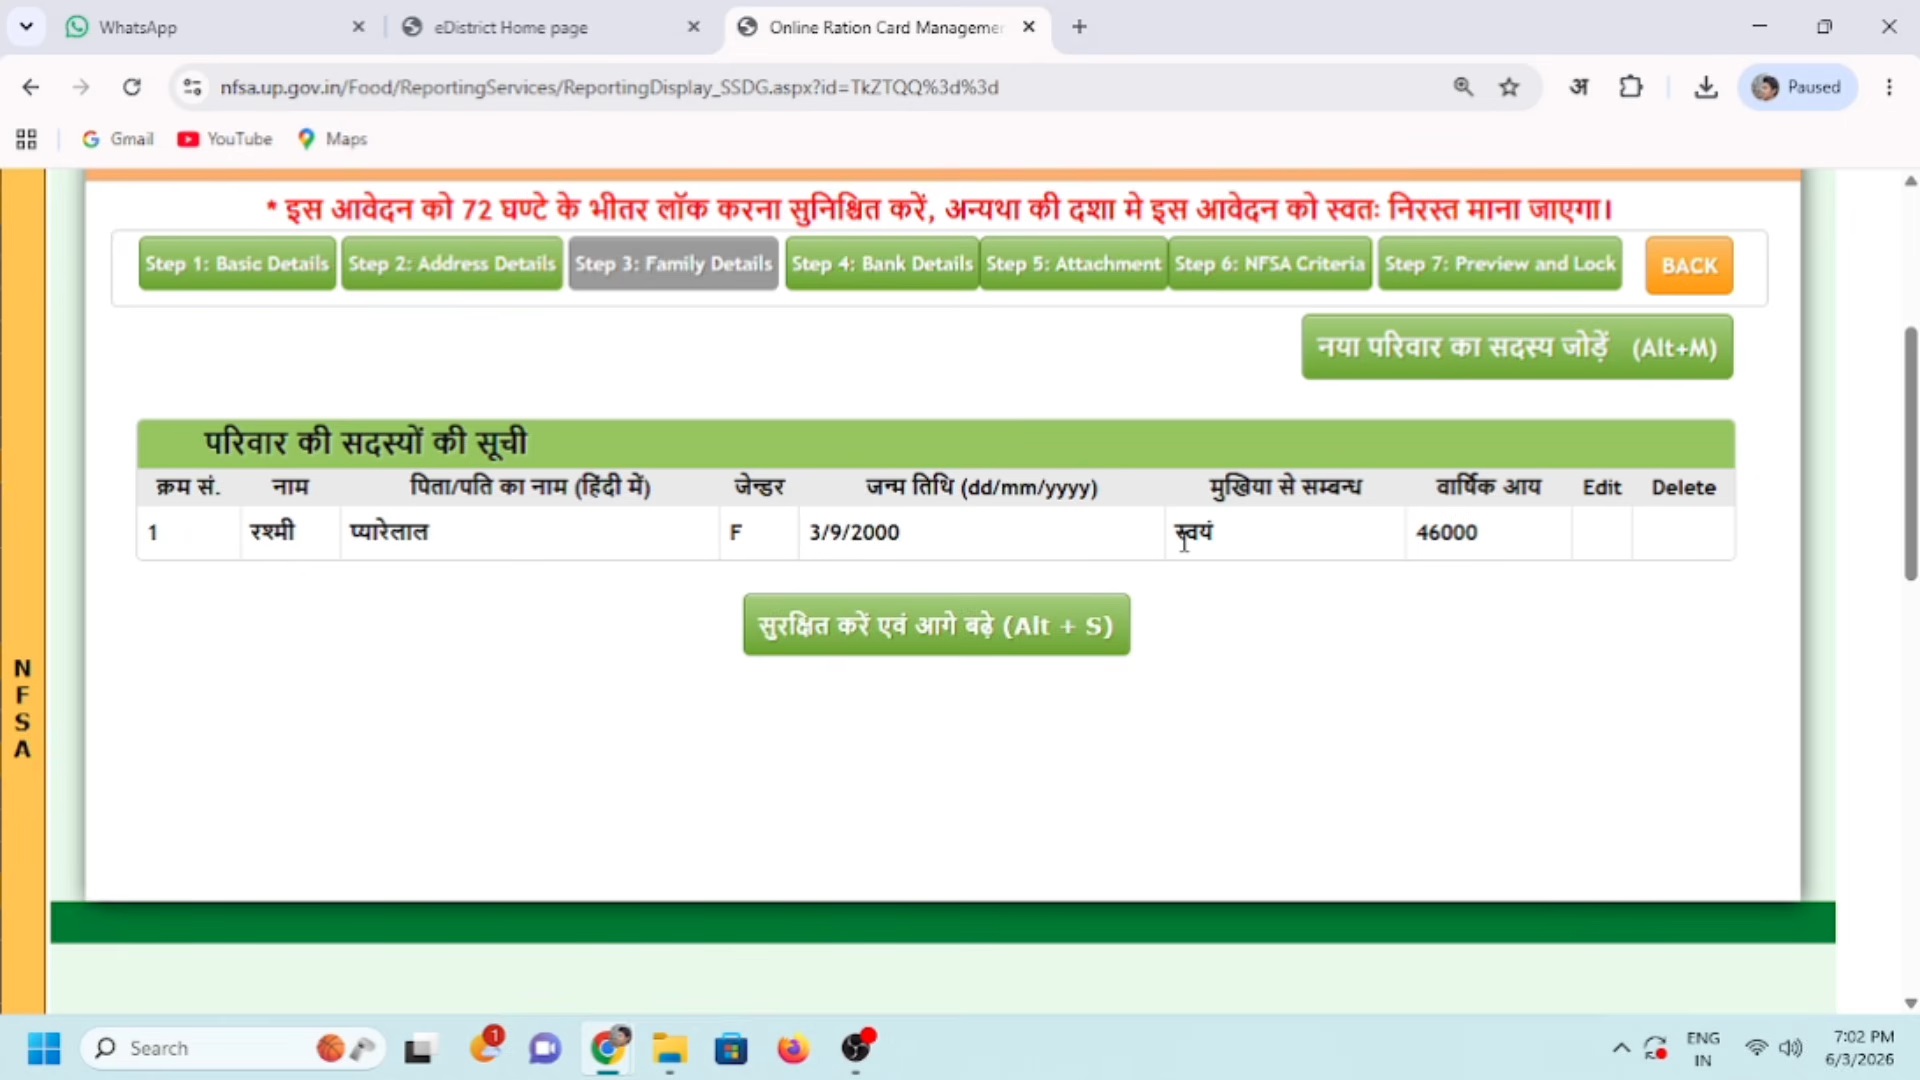Go to Step 2: Address Details

pyautogui.click(x=452, y=264)
